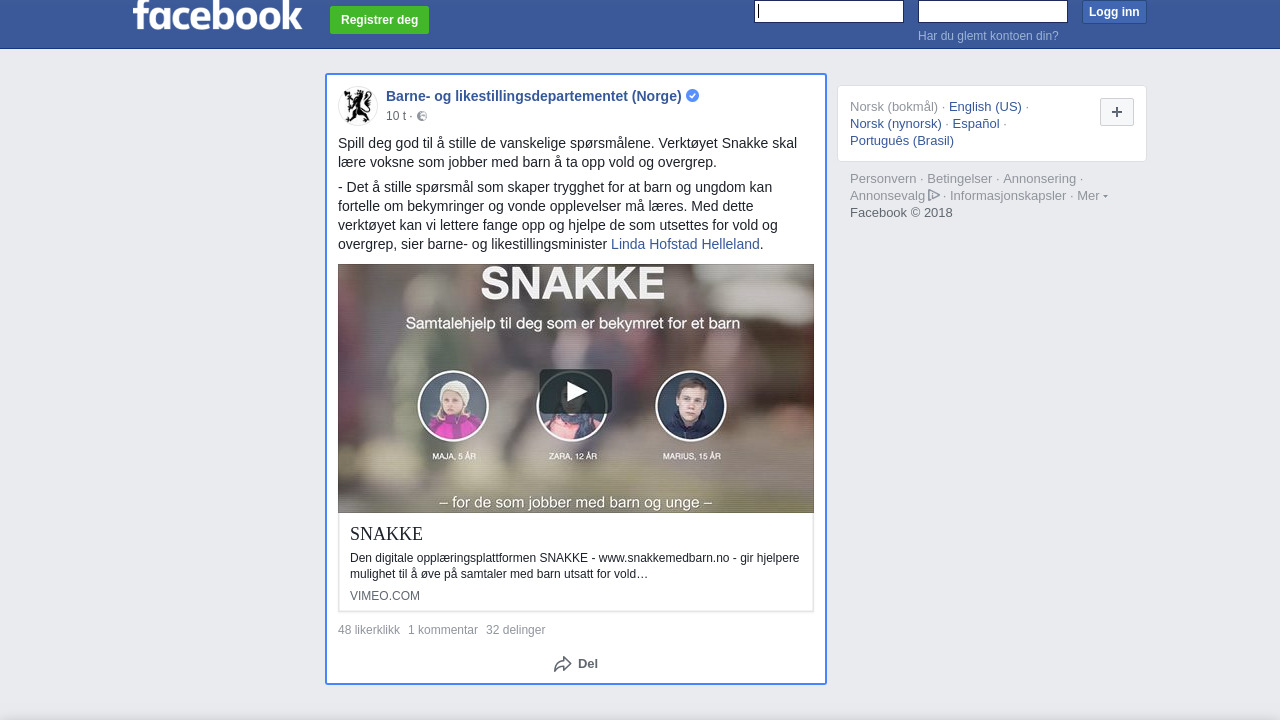1280x720 pixels.
Task: Open the 32 delinger shares list
Action: pyautogui.click(x=515, y=630)
